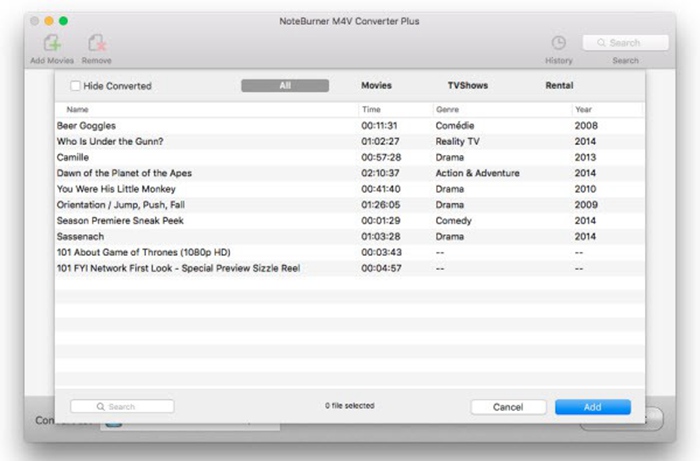Sort list by Name column header
Viewport: 700px width, 461px height.
click(x=78, y=109)
